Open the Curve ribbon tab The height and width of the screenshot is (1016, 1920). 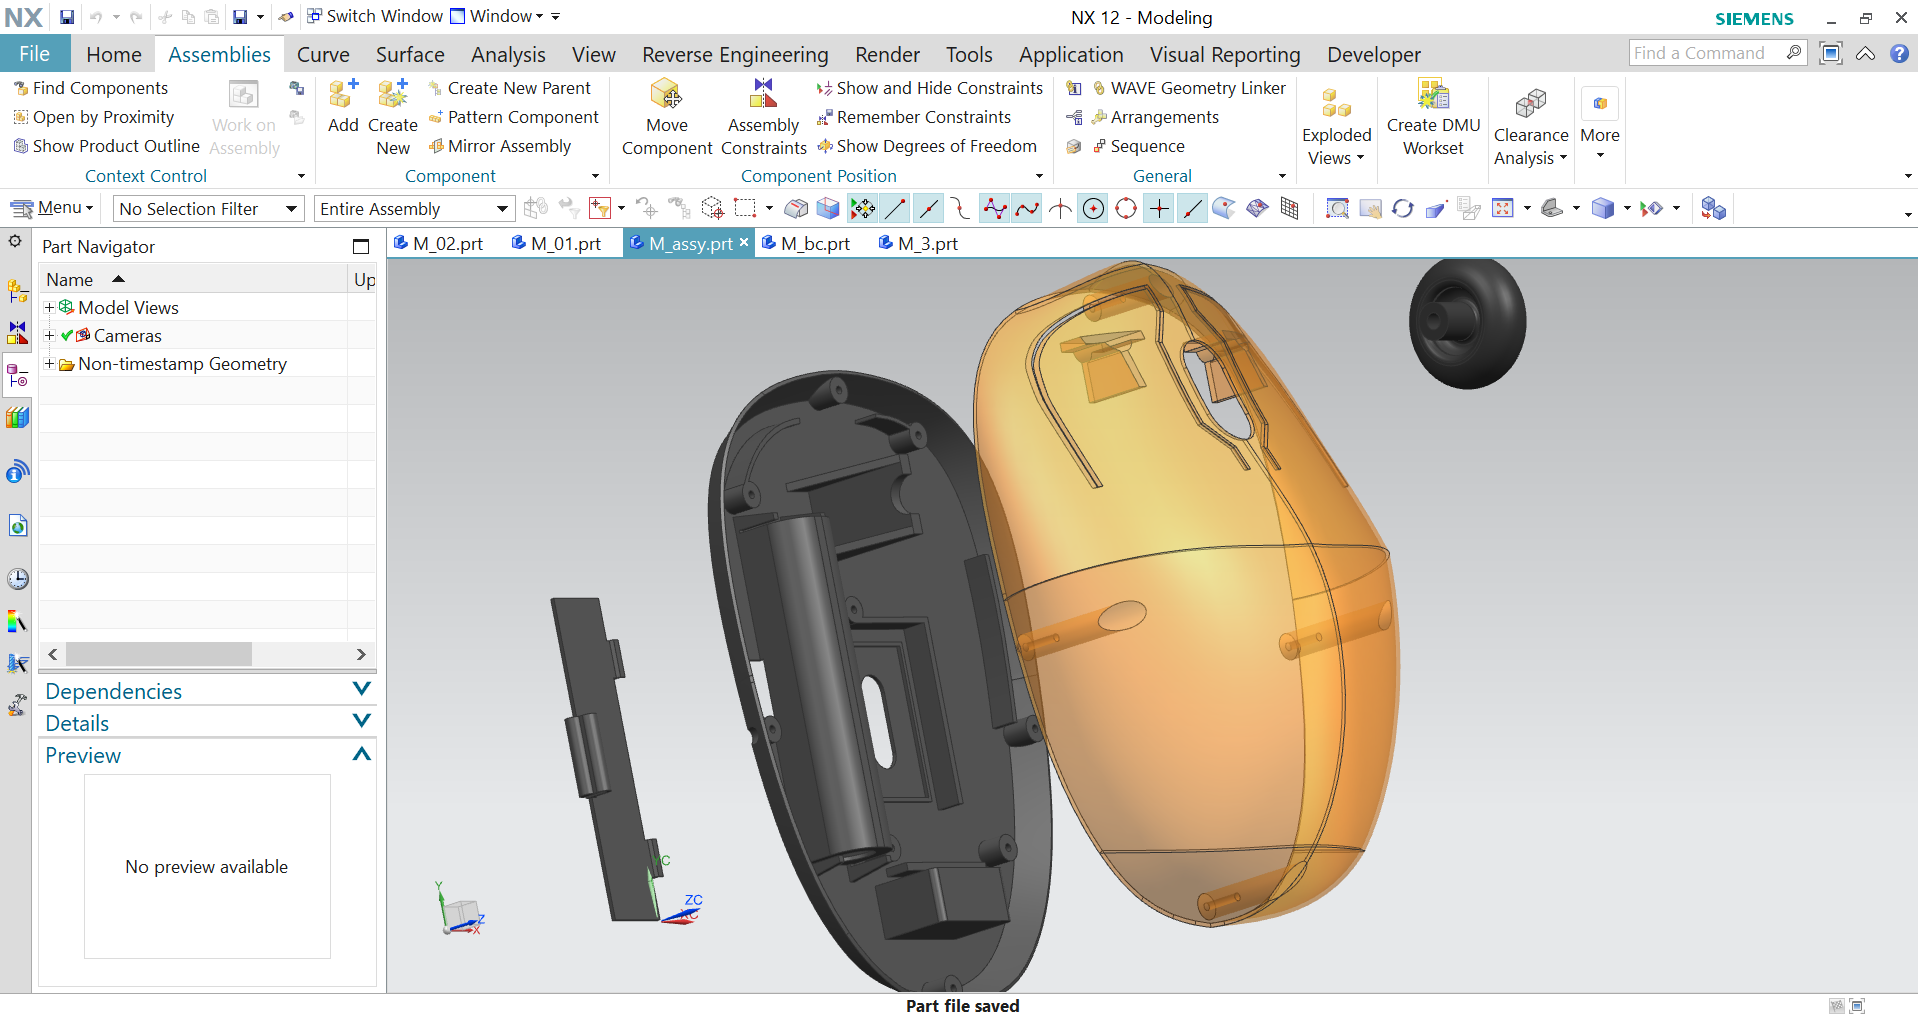[323, 54]
